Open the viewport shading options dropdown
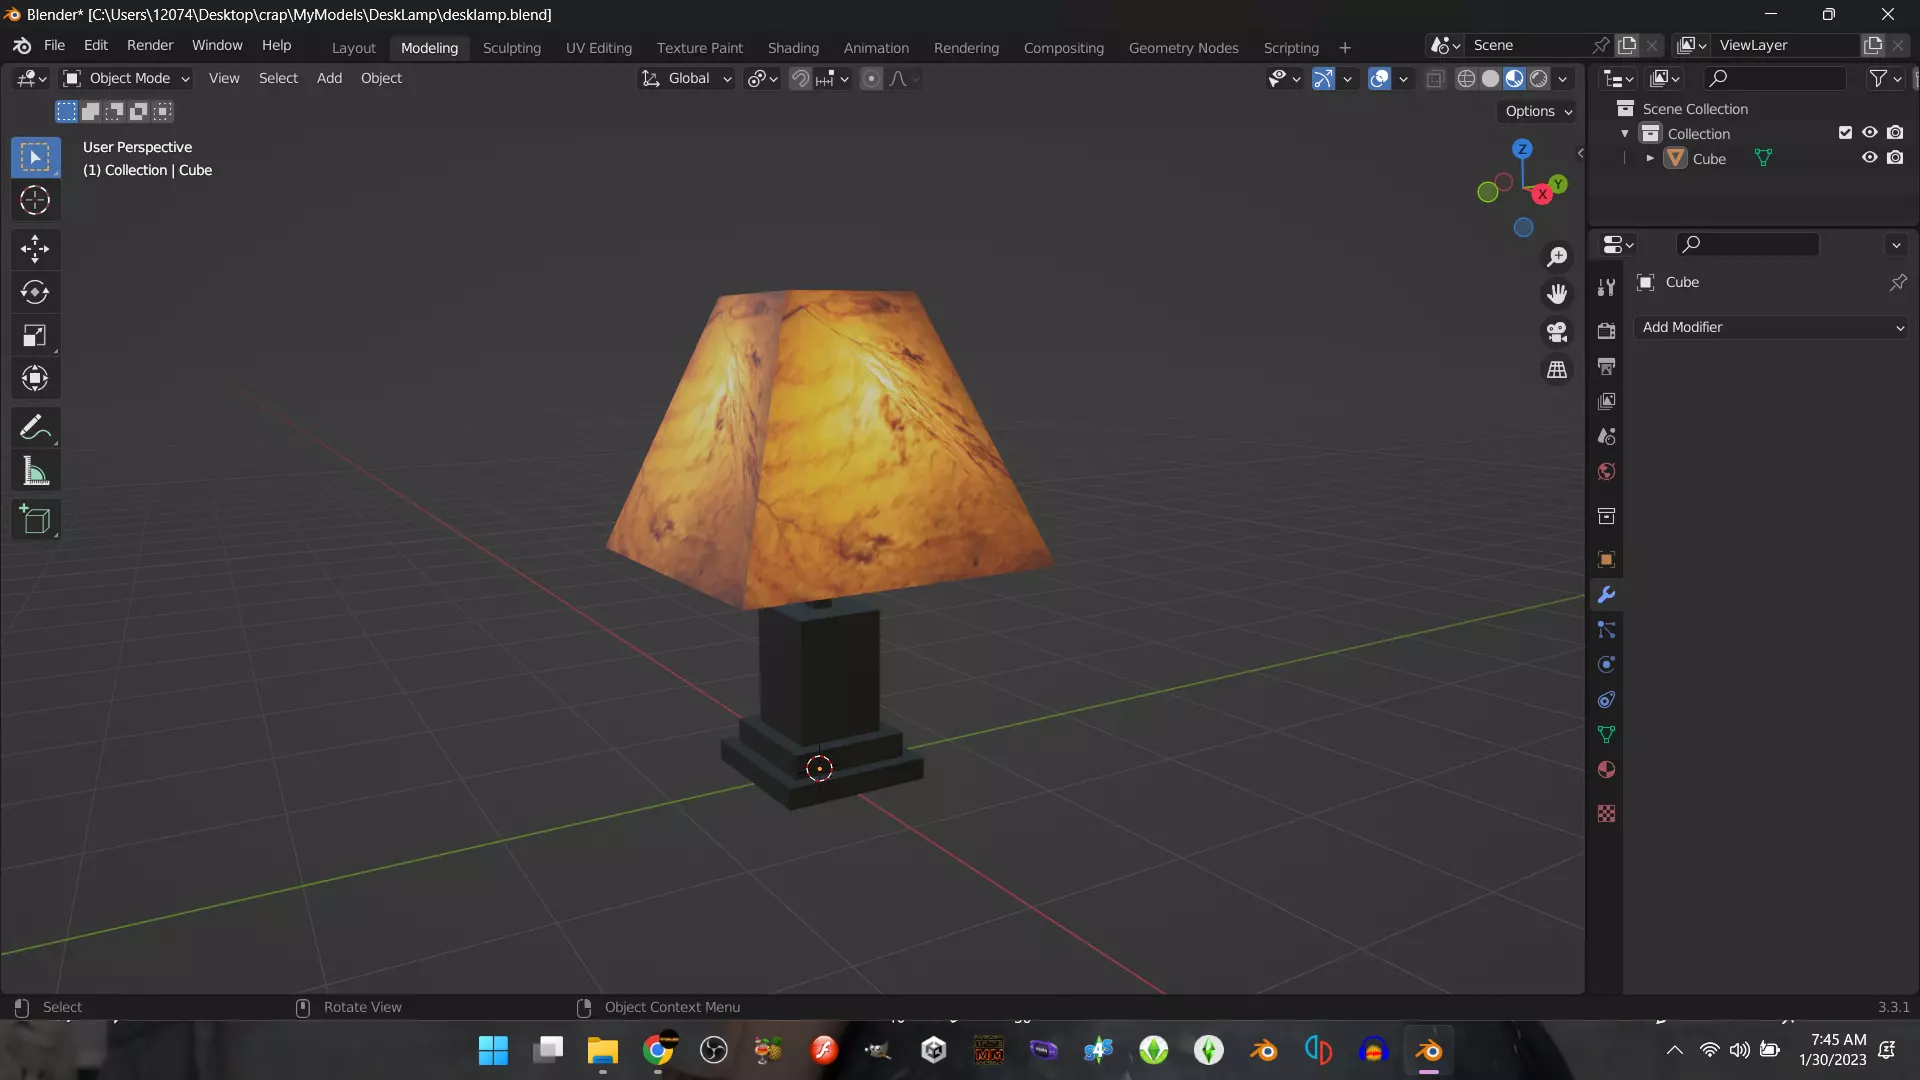1920x1080 pixels. (1563, 79)
